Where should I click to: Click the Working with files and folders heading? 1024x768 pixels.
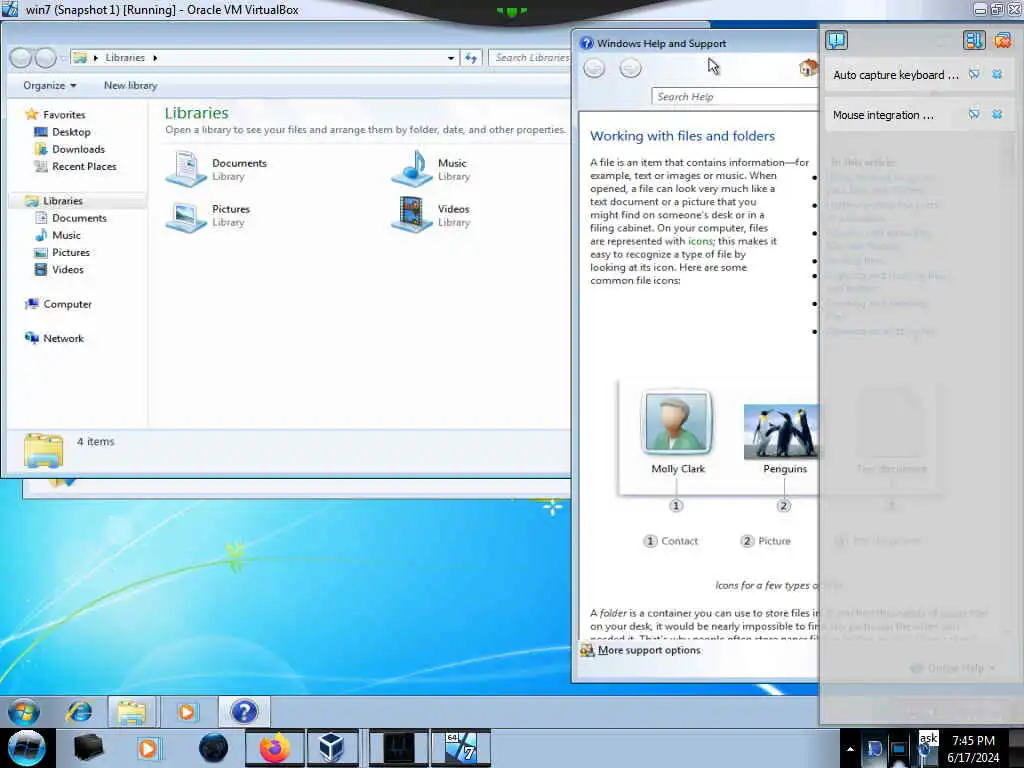682,136
